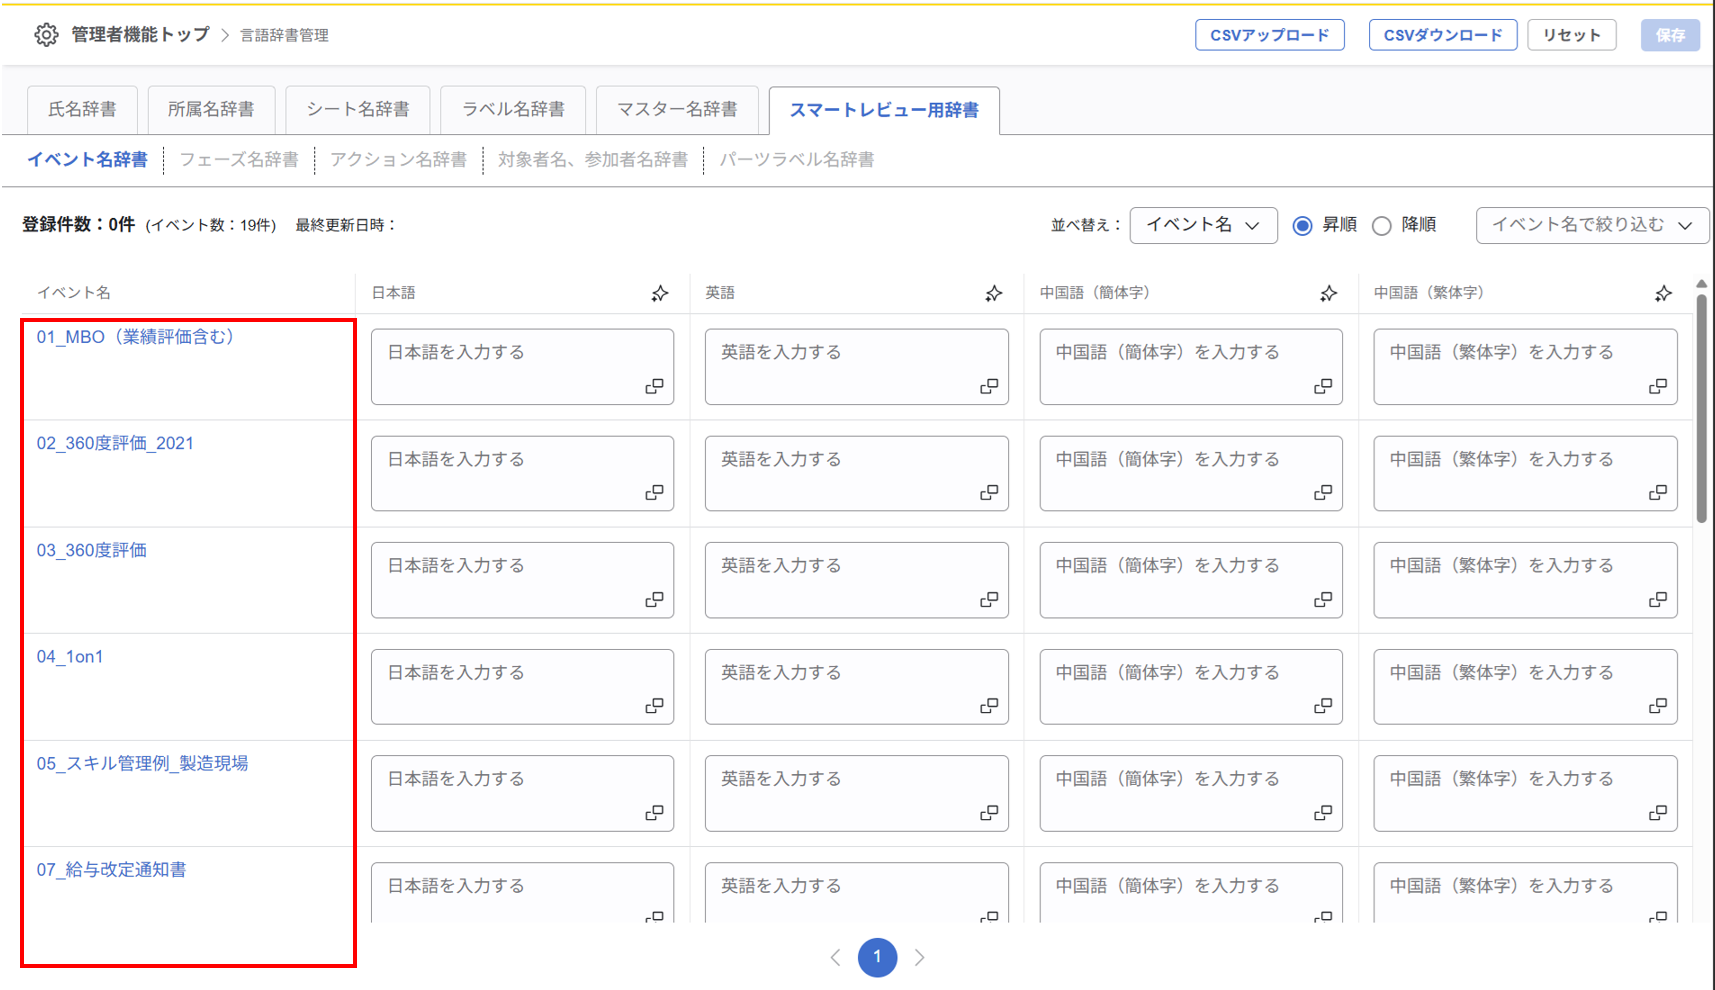Open expanded editor for 03_360度評価 simplified Chinese field
1715x990 pixels.
tap(1324, 599)
